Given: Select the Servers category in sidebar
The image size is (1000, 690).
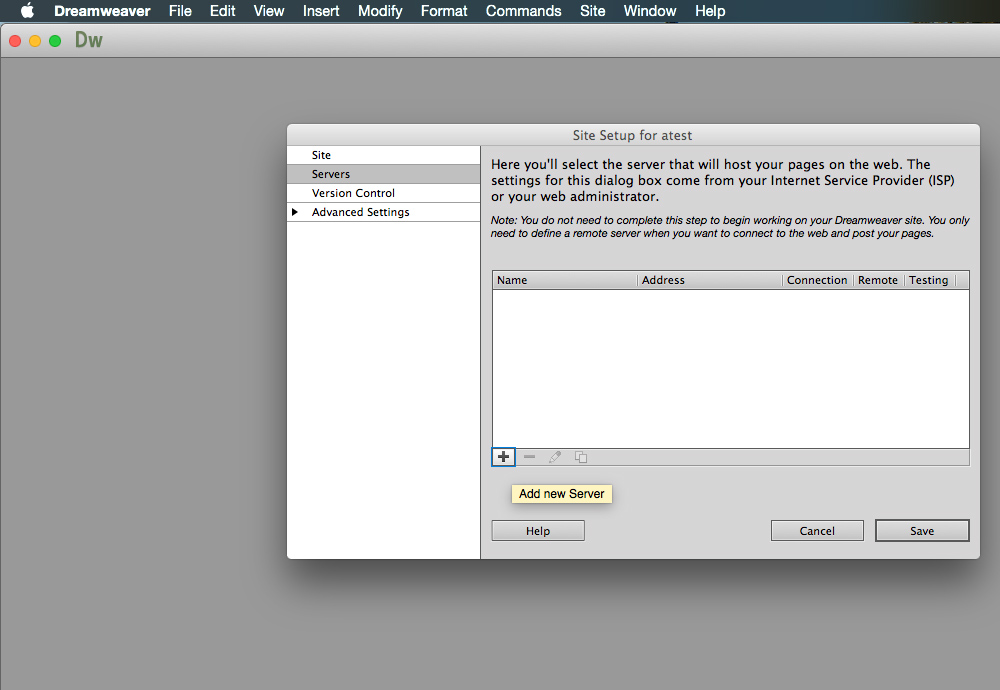Looking at the screenshot, I should 331,174.
